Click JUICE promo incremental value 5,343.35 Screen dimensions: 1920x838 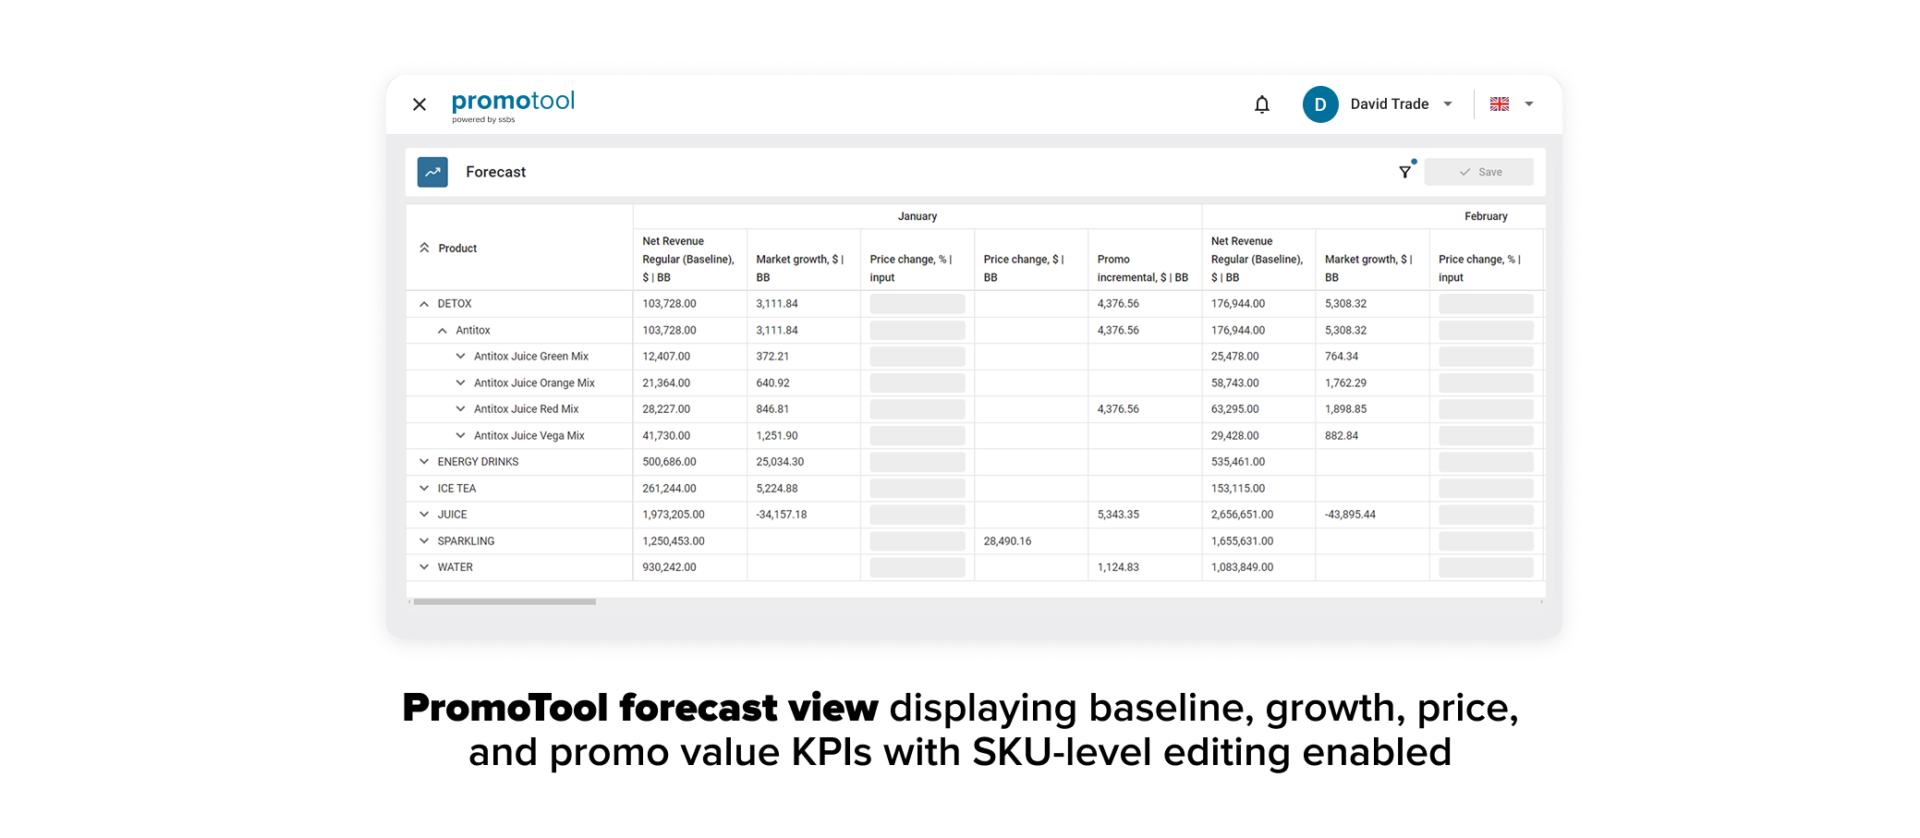(x=1118, y=515)
